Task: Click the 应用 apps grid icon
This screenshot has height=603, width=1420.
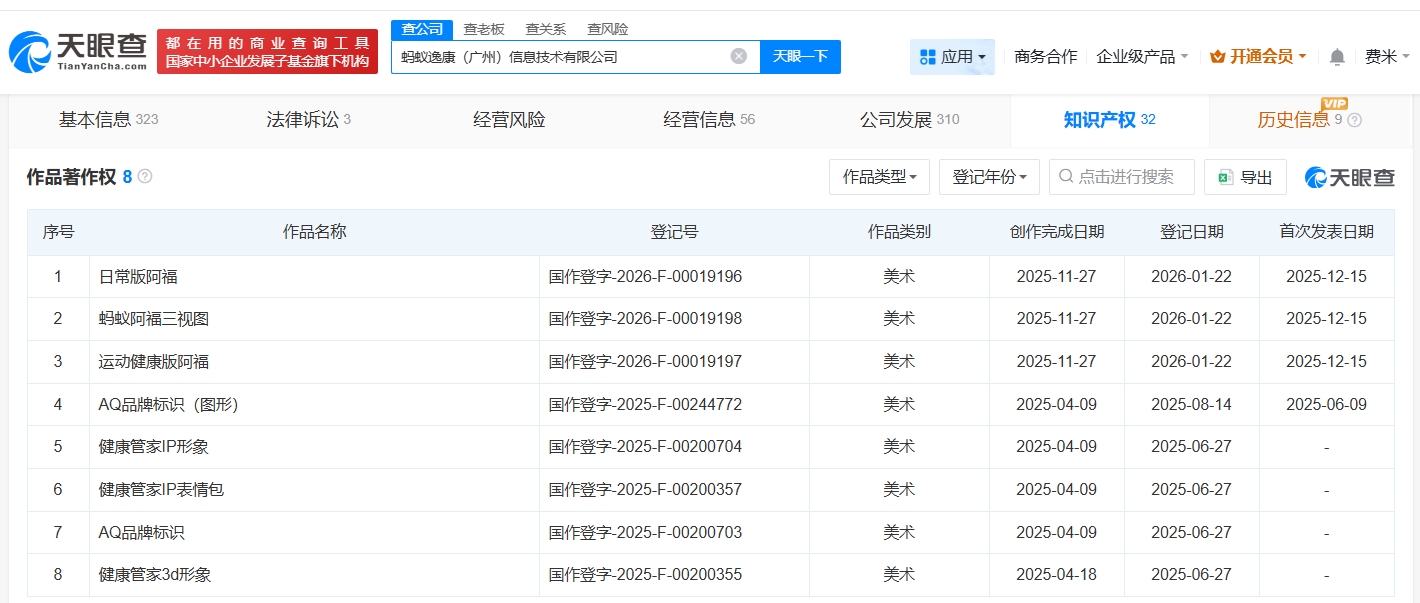Action: coord(927,57)
